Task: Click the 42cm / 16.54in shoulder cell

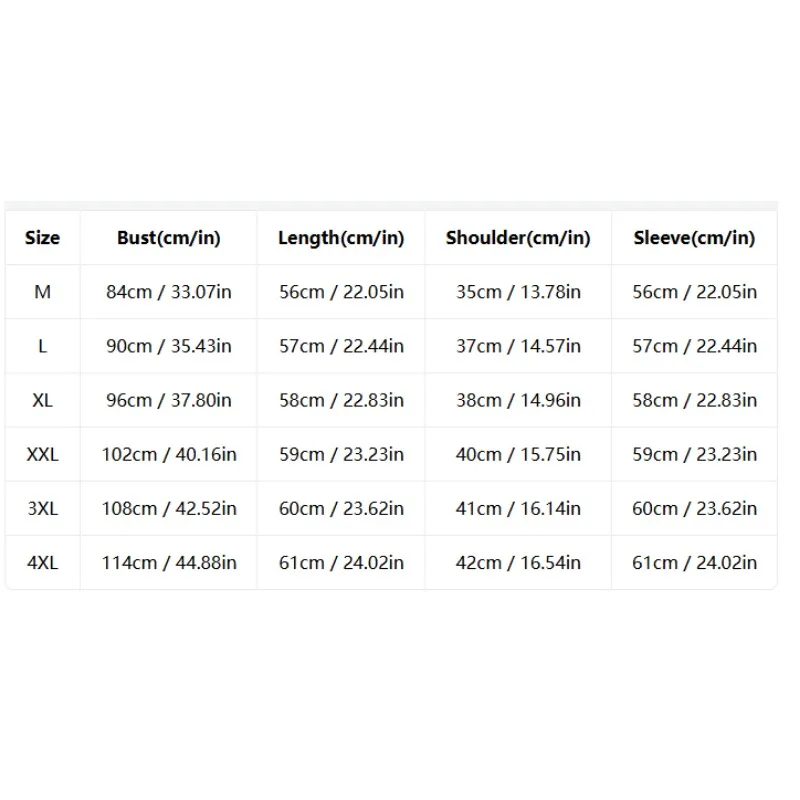Action: click(518, 562)
